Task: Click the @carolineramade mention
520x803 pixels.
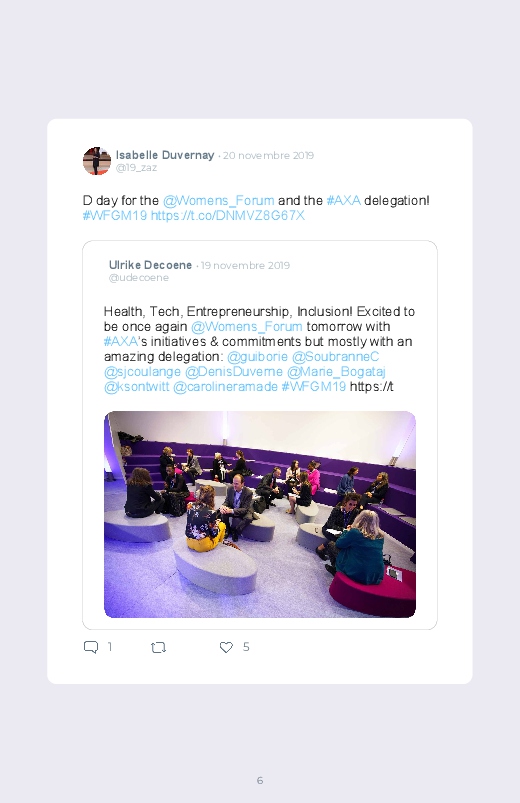Action: coord(225,387)
